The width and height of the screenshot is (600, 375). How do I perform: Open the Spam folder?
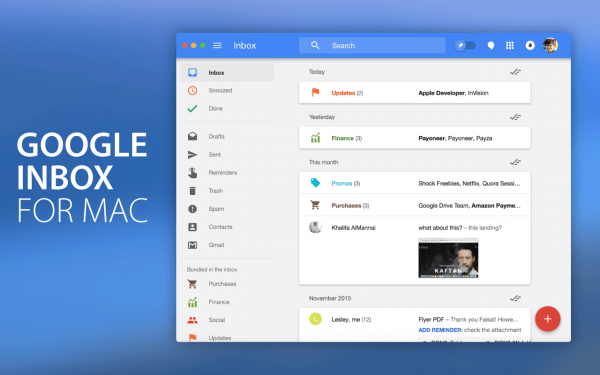tap(227, 209)
